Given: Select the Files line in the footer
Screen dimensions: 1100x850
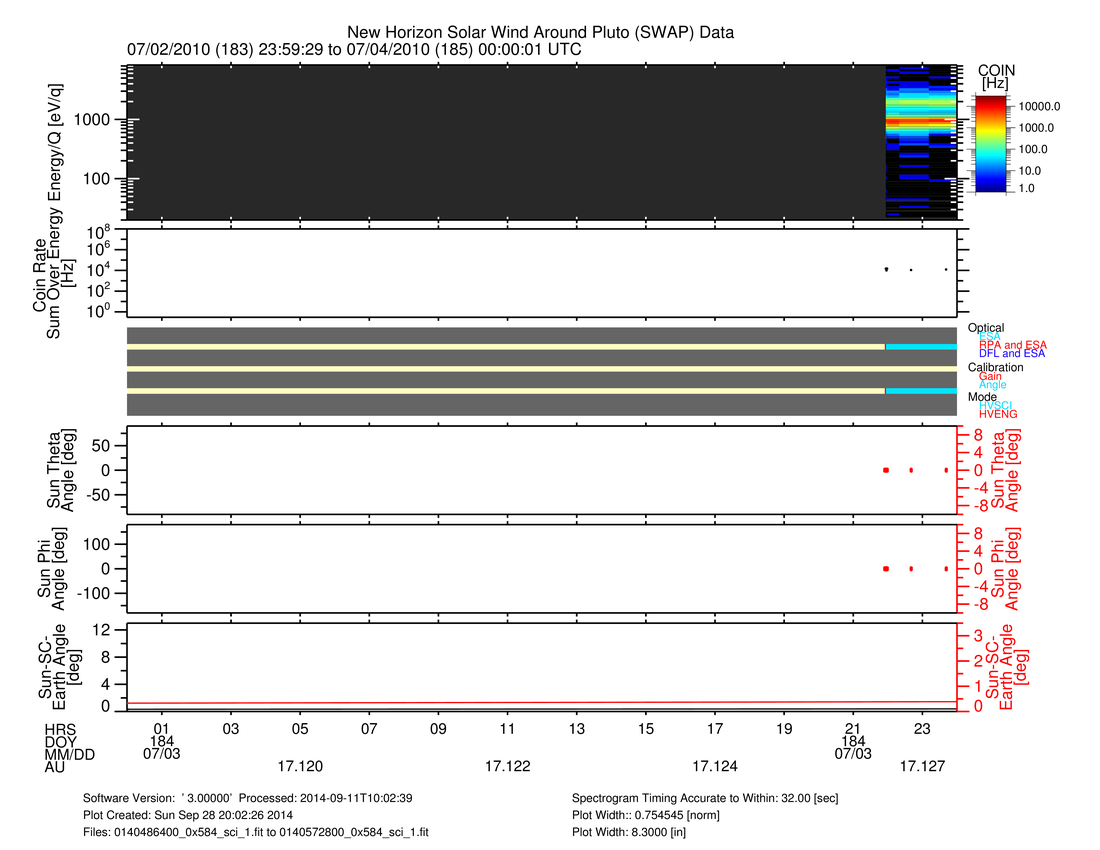Looking at the screenshot, I should point(259,832).
